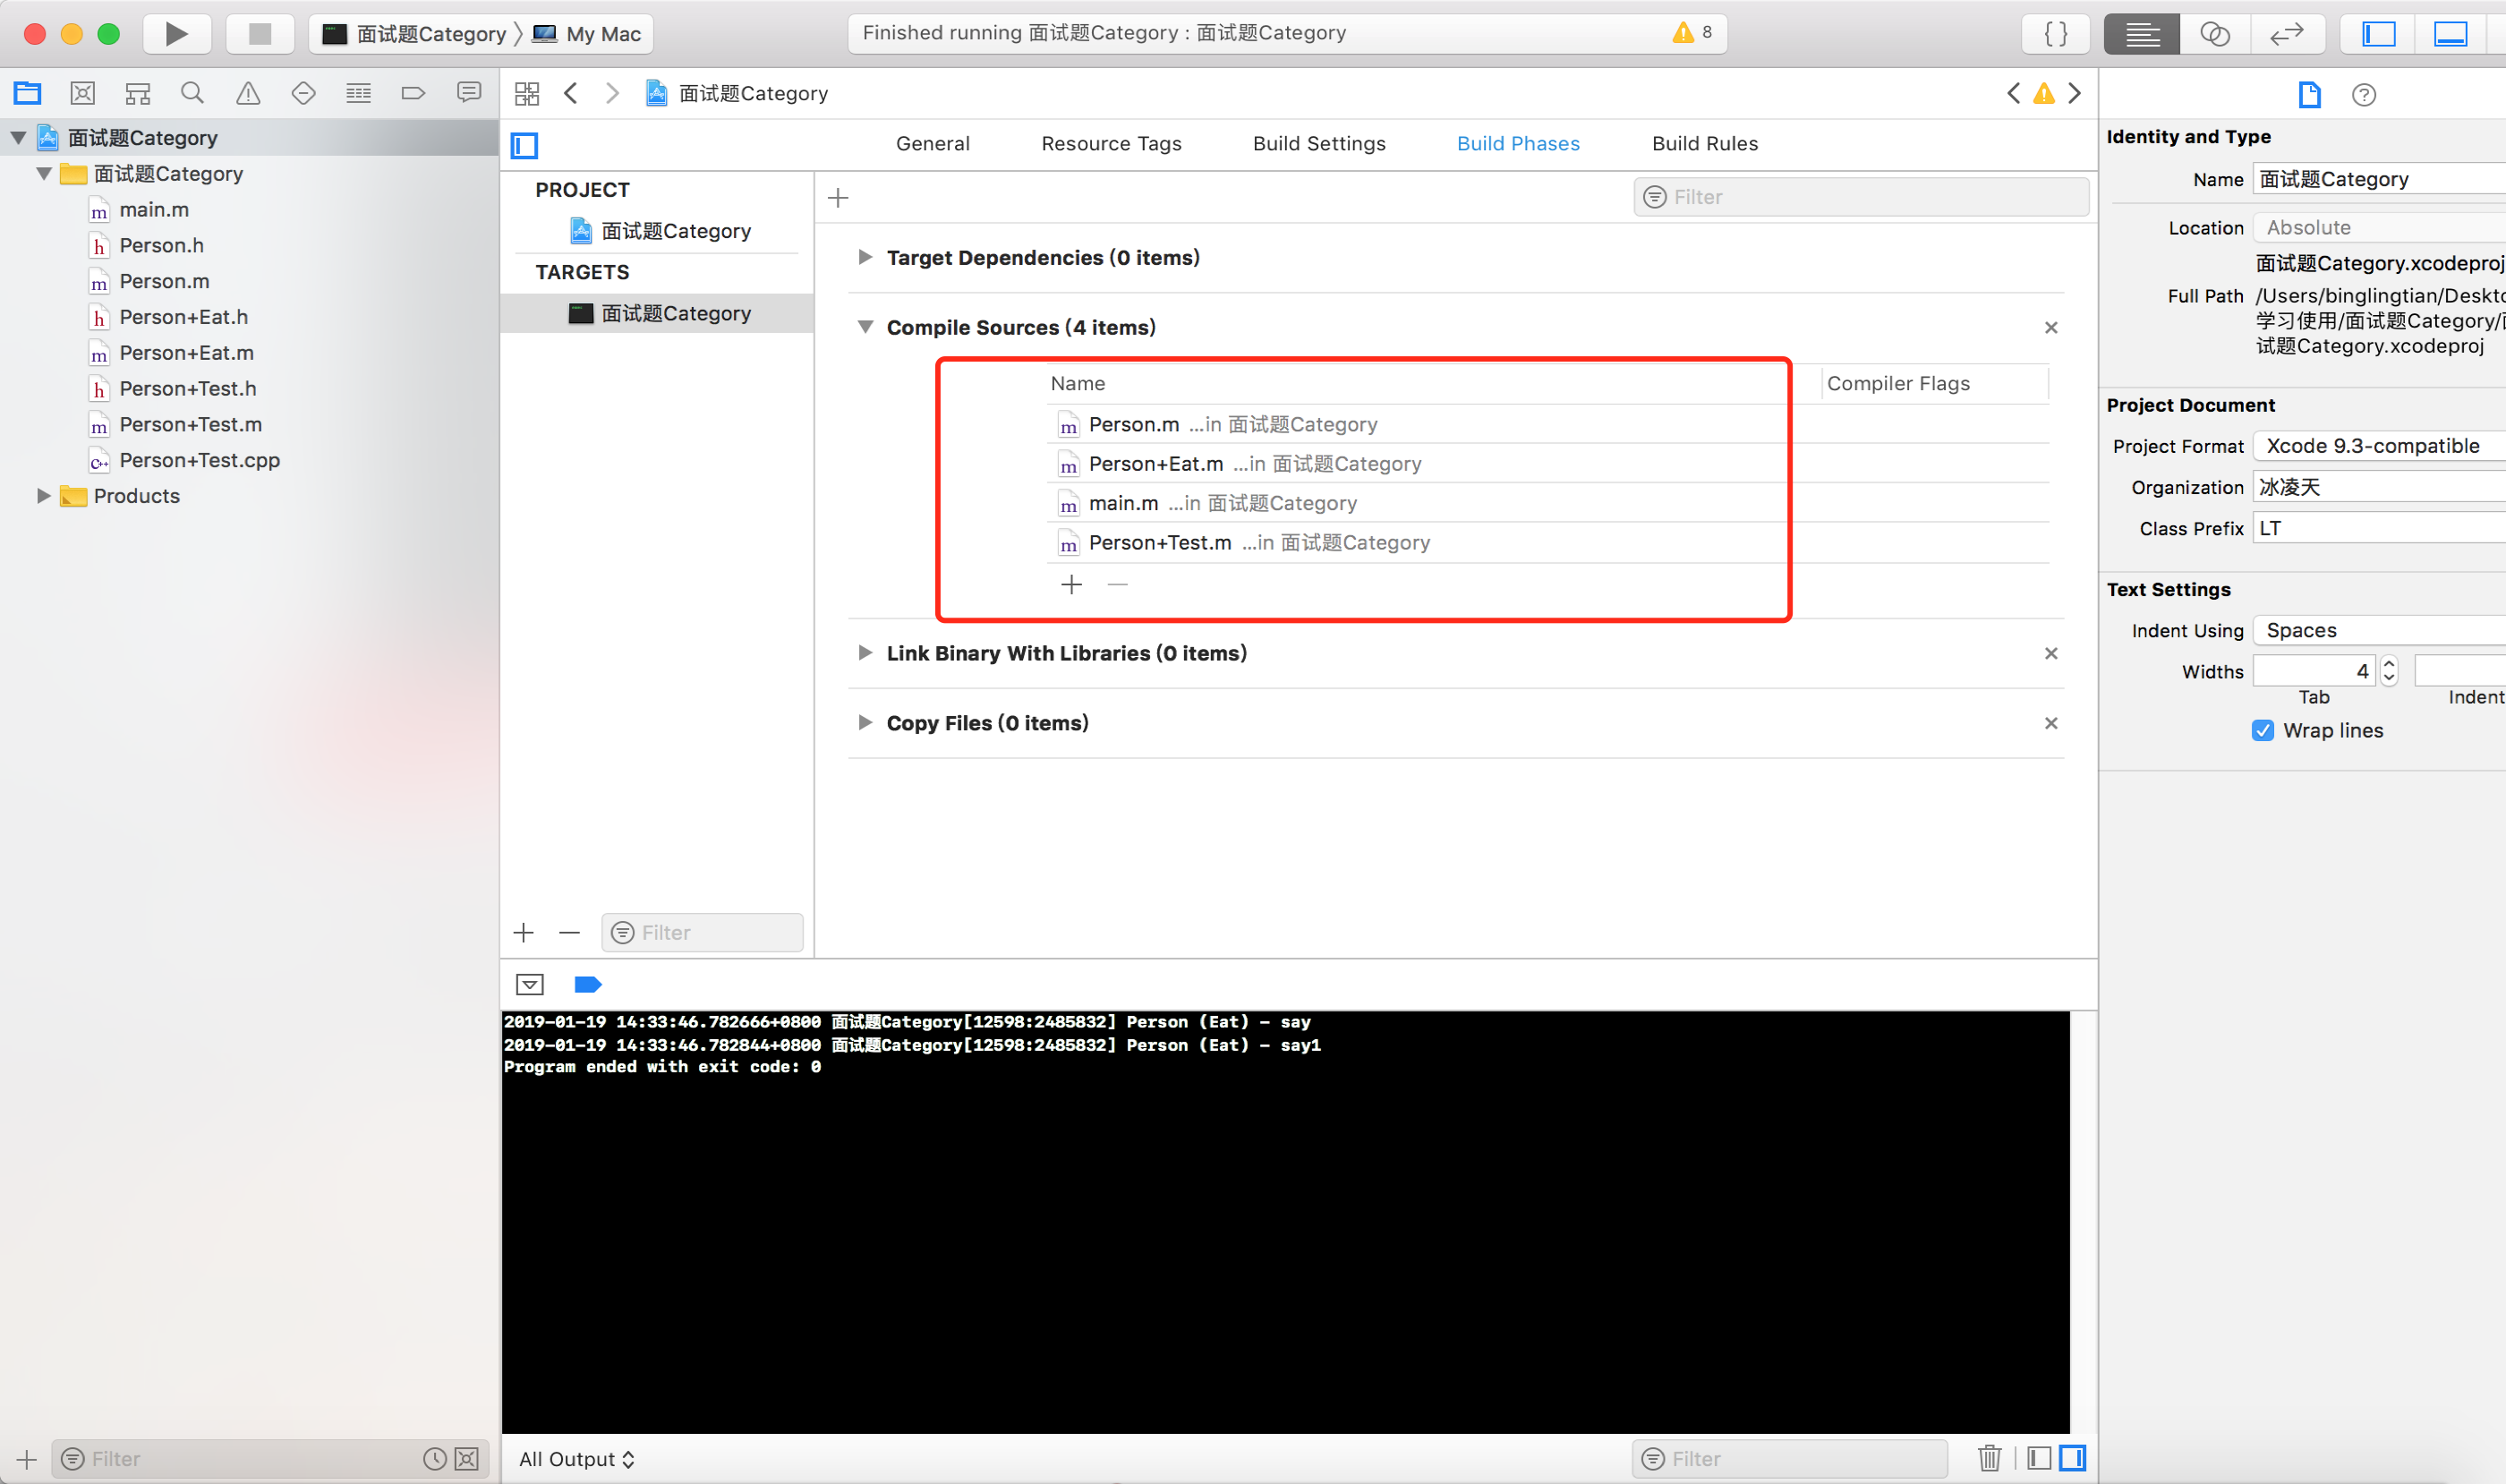Collapse the Compile Sources section
The width and height of the screenshot is (2506, 1484).
click(x=865, y=327)
